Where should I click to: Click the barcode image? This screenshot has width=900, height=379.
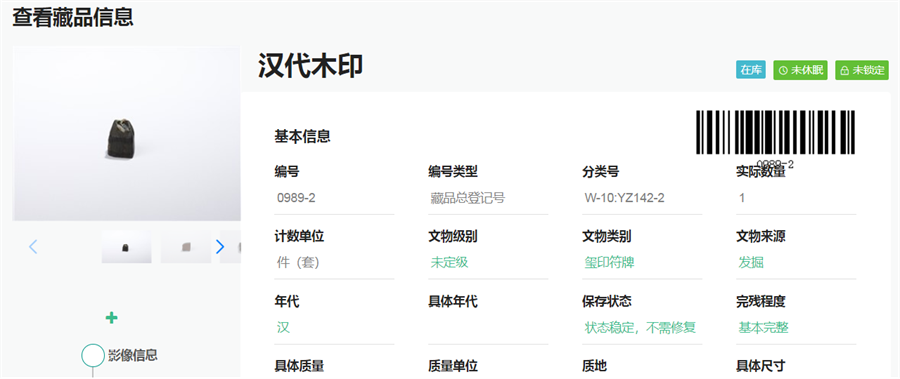point(775,133)
